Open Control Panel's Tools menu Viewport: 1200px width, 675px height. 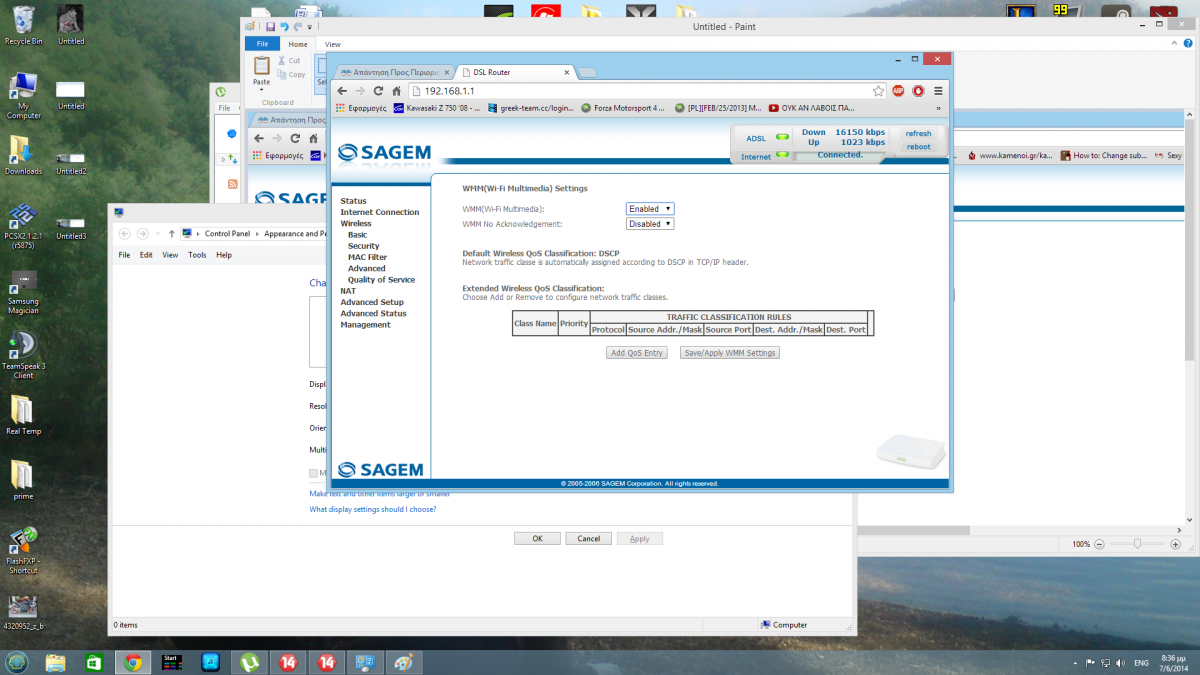197,255
